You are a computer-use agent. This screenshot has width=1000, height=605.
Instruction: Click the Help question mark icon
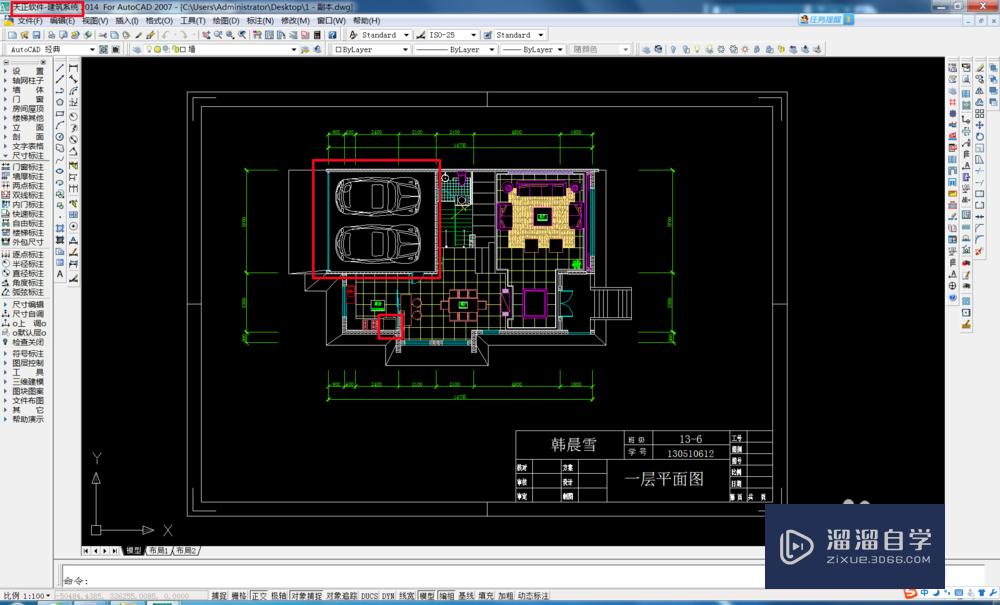coord(332,35)
